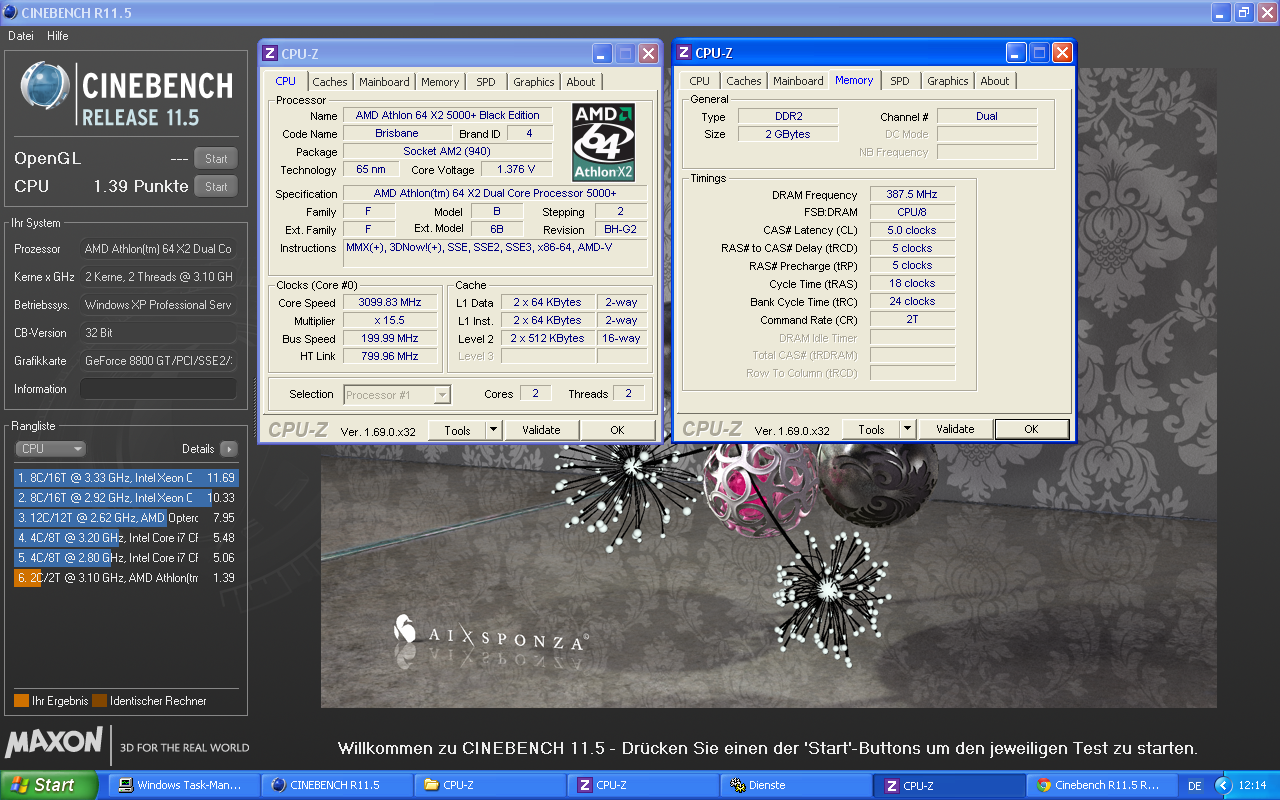Open the CPU ranking dropdown

(50, 449)
